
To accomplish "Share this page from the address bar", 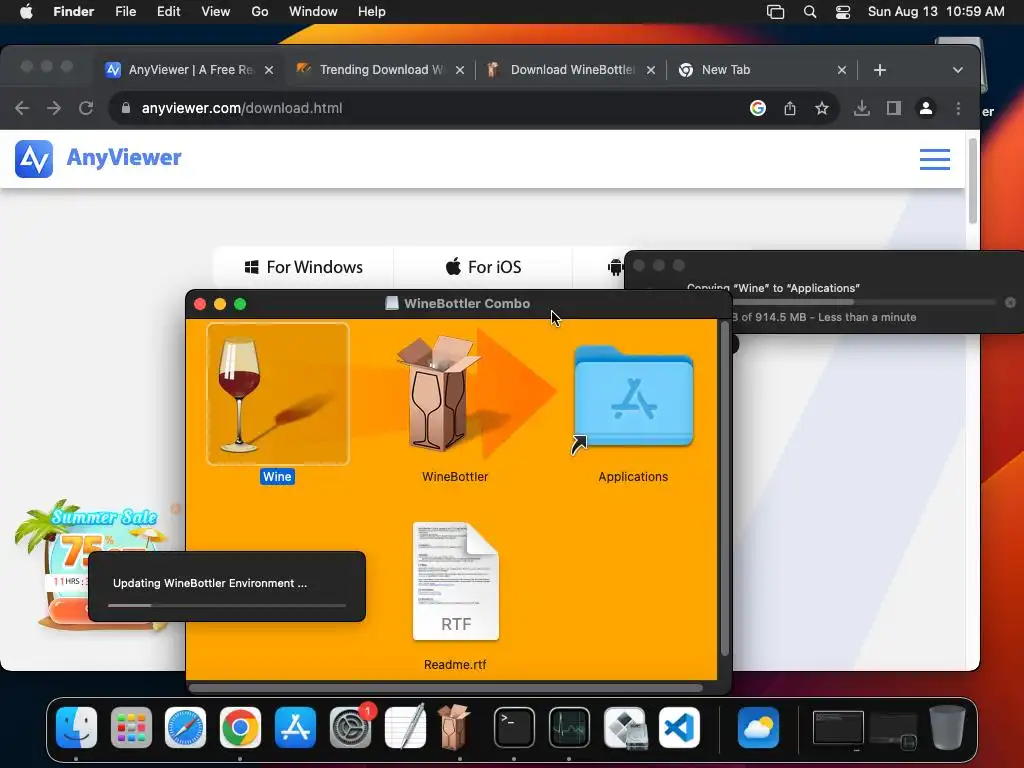I will pos(790,108).
